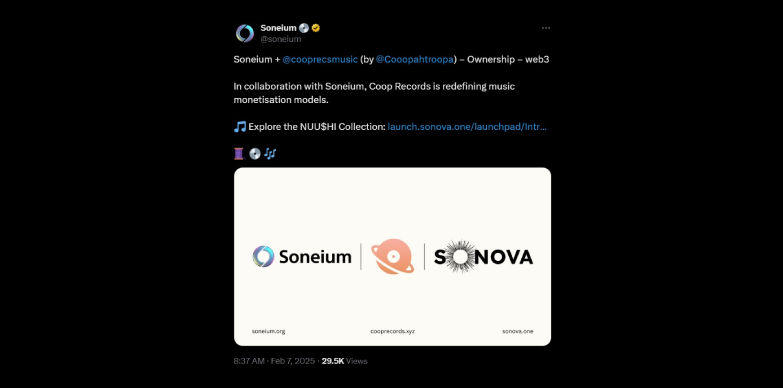Image resolution: width=783 pixels, height=388 pixels.
Task: Open the @cooprecsmusic mention
Action: click(320, 59)
